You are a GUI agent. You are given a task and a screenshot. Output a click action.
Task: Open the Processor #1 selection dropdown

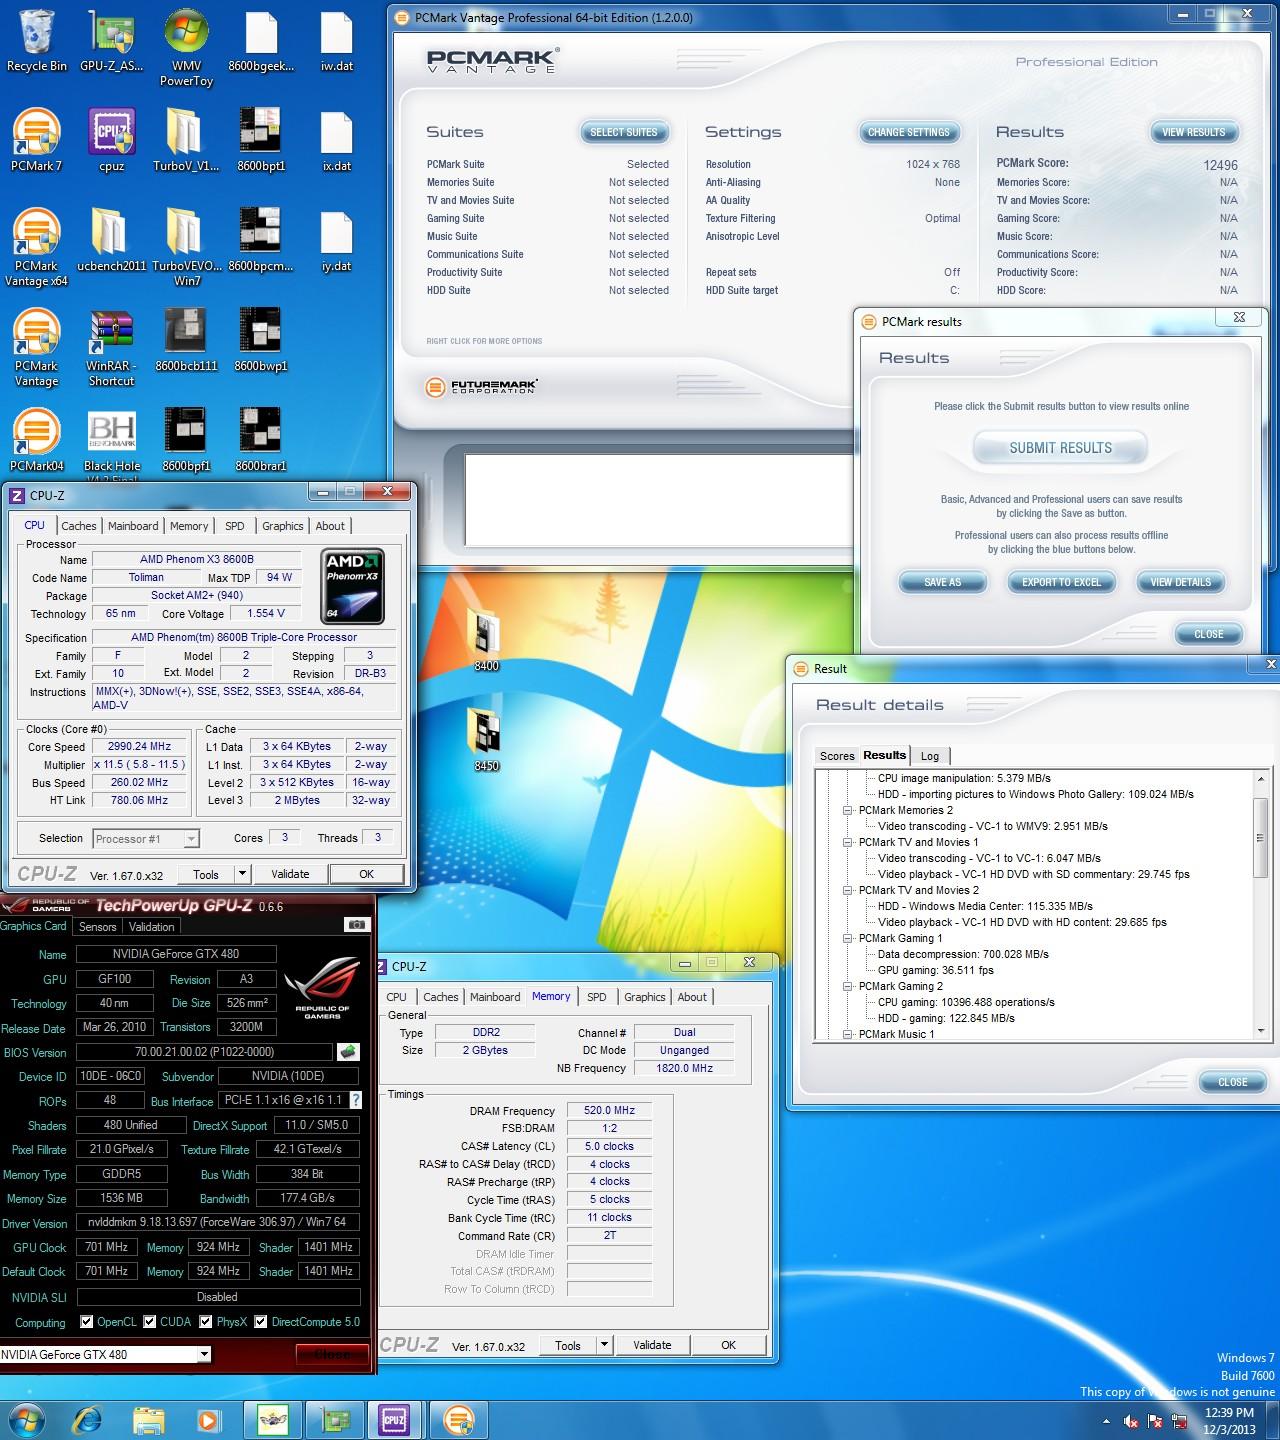[x=147, y=839]
